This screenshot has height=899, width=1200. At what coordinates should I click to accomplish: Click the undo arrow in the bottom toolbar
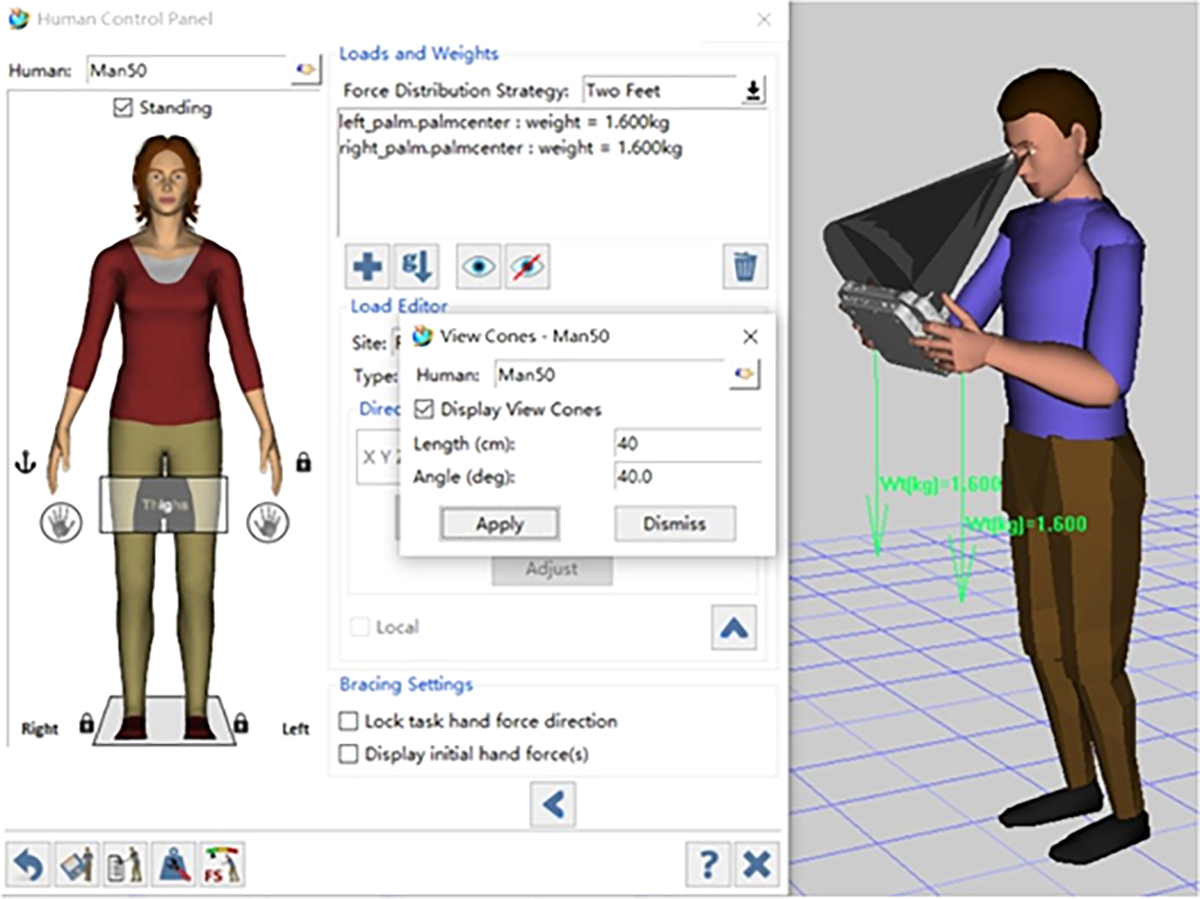pyautogui.click(x=29, y=864)
